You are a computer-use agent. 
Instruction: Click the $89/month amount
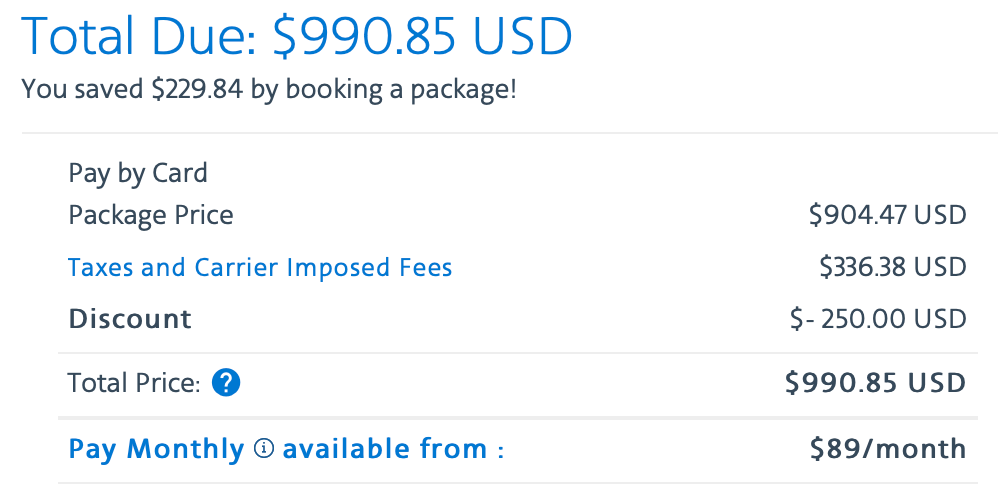pyautogui.click(x=888, y=449)
